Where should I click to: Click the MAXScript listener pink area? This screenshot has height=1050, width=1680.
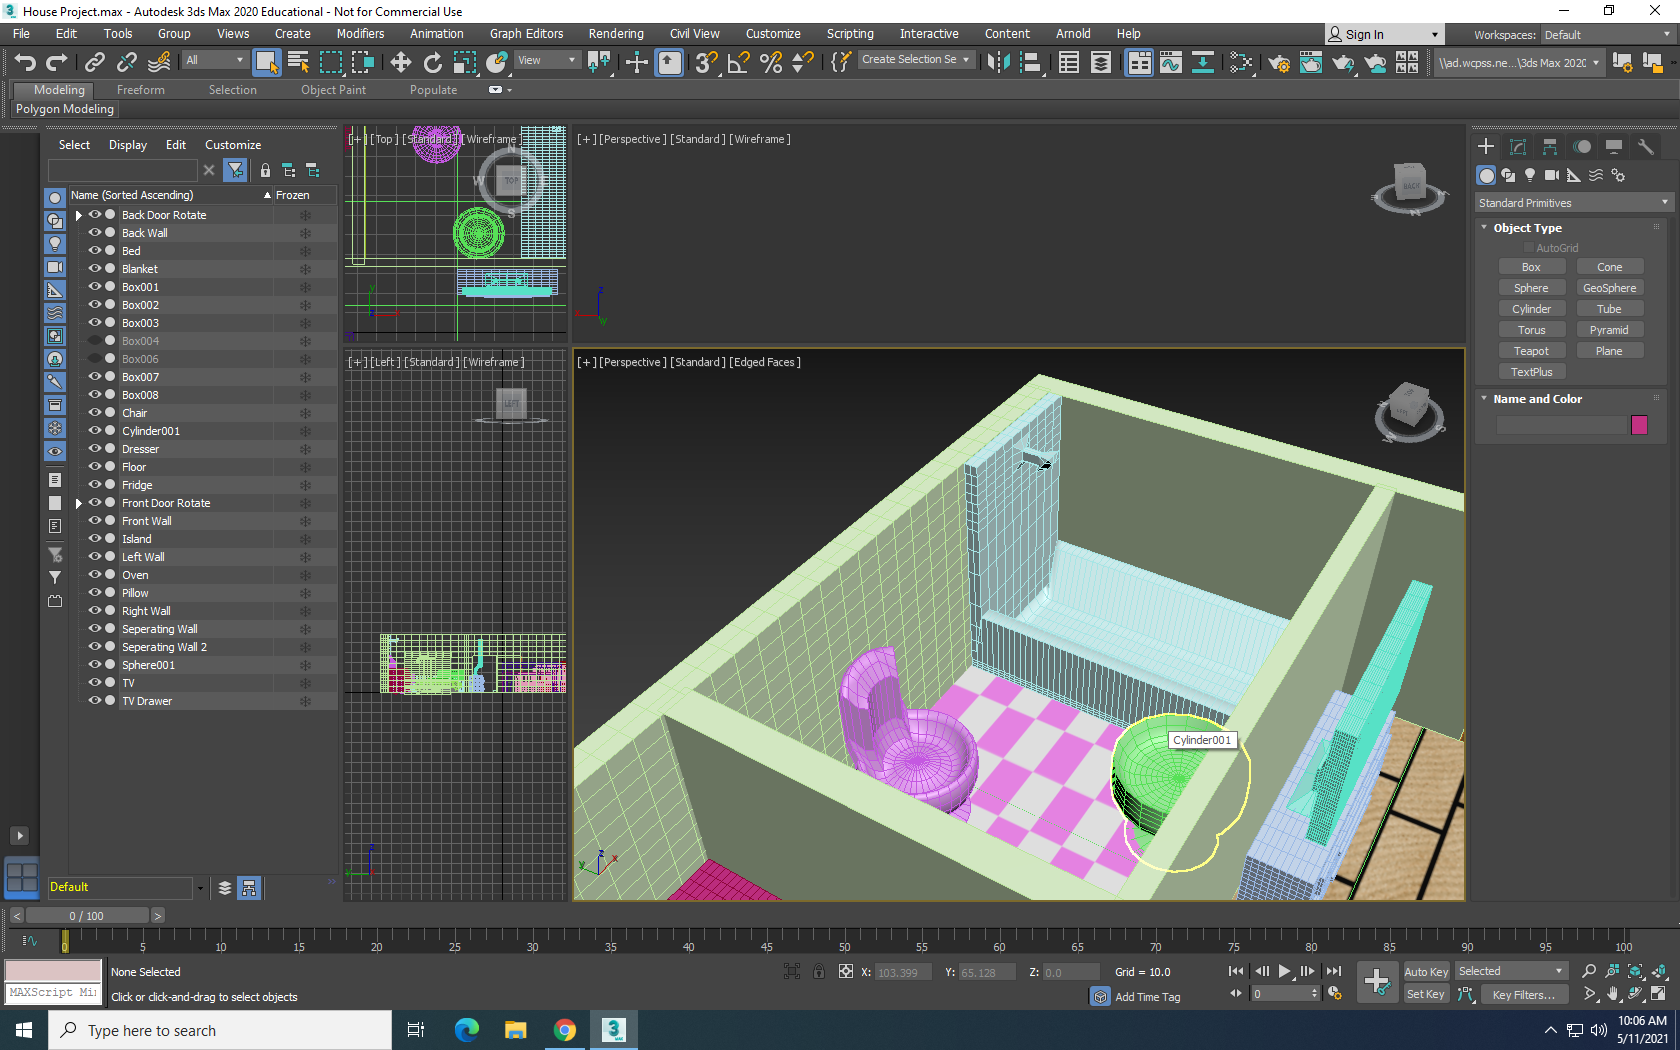coord(53,971)
